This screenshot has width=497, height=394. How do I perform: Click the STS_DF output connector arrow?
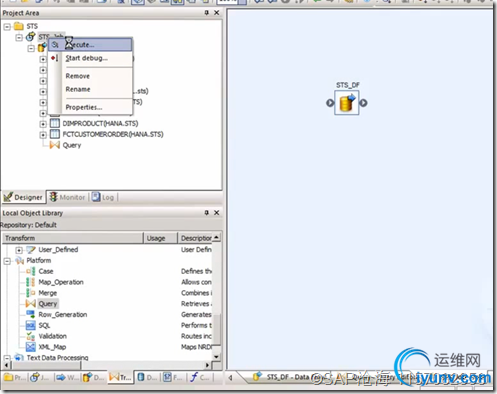[x=363, y=103]
